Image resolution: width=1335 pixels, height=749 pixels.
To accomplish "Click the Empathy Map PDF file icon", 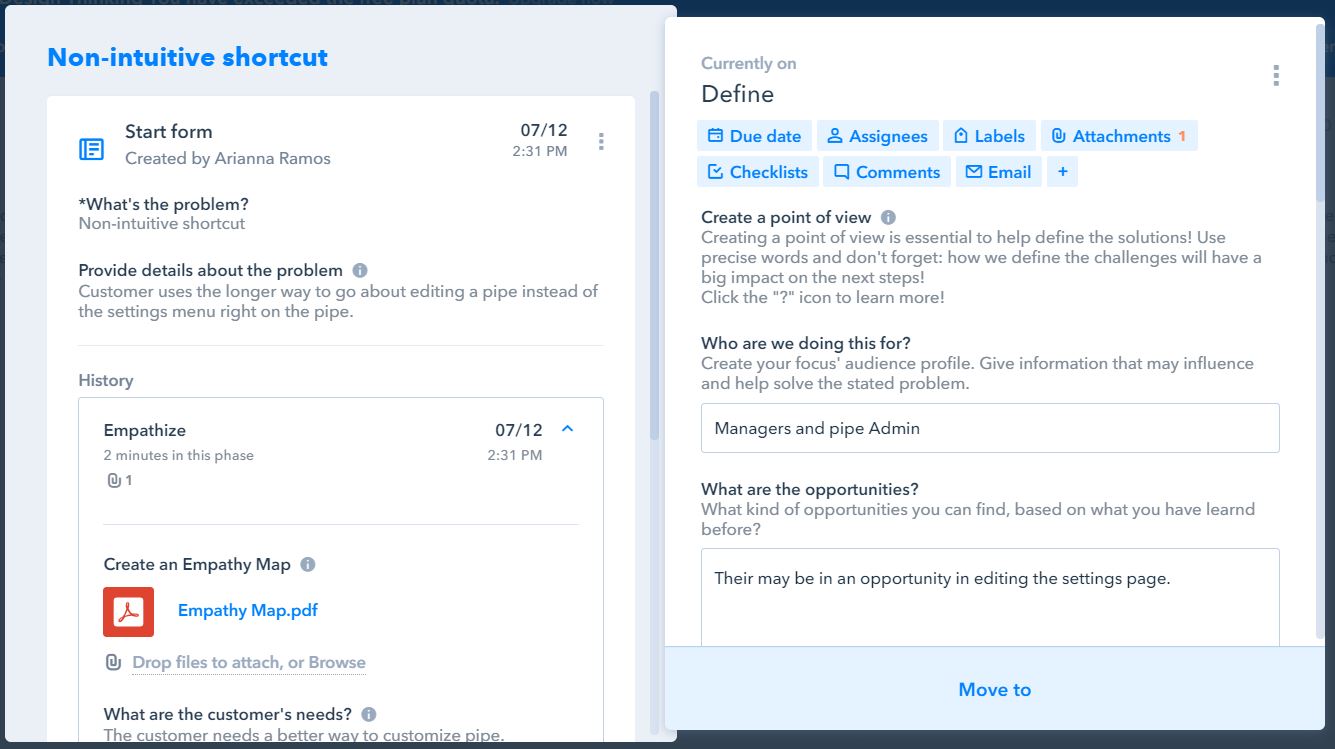I will (x=128, y=611).
